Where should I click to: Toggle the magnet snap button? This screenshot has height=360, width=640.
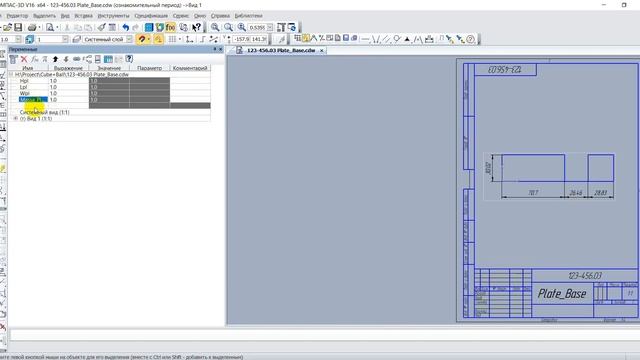point(142,39)
